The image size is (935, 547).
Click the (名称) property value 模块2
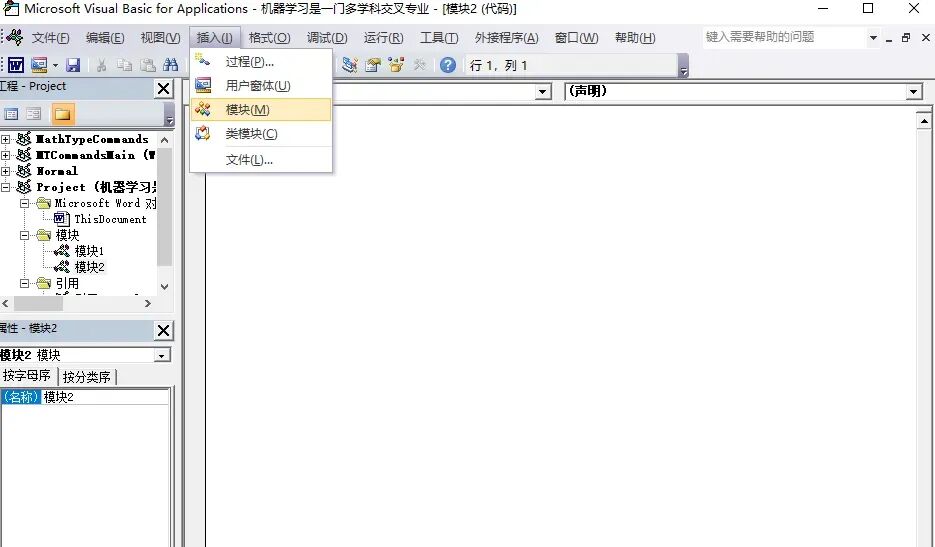click(x=105, y=397)
